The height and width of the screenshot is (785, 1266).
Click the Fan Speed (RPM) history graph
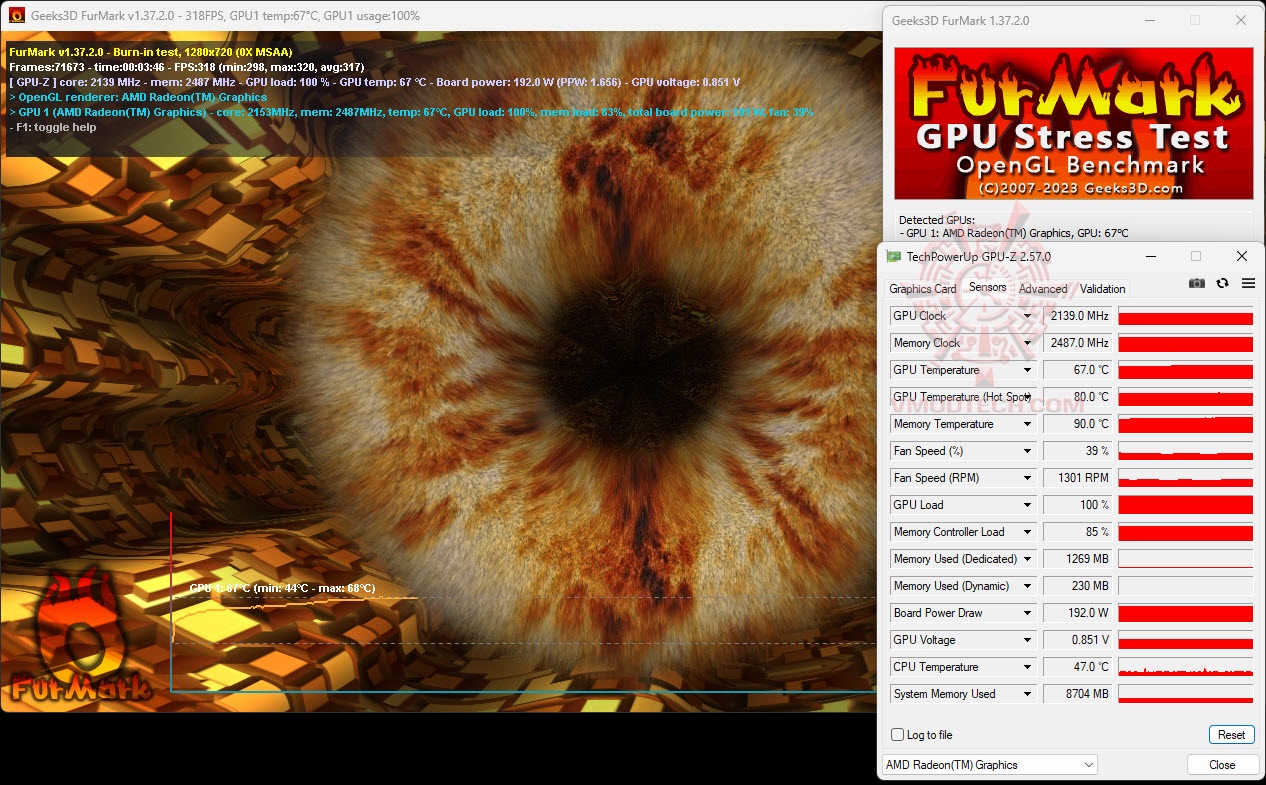coord(1185,478)
